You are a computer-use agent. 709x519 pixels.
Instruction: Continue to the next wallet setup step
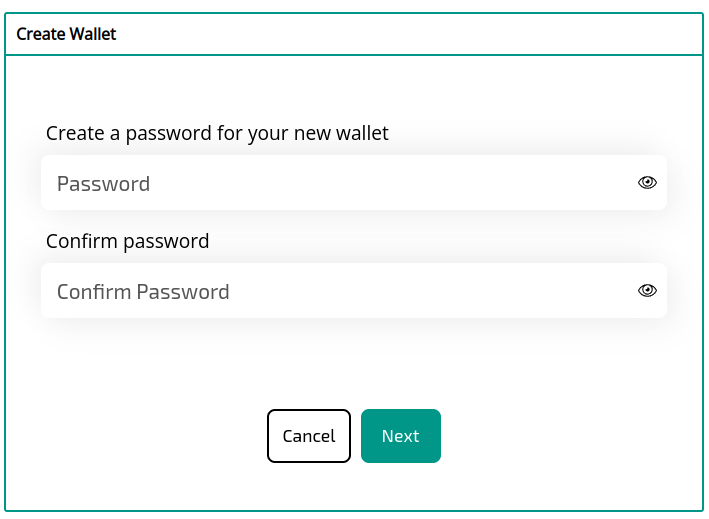(x=400, y=436)
